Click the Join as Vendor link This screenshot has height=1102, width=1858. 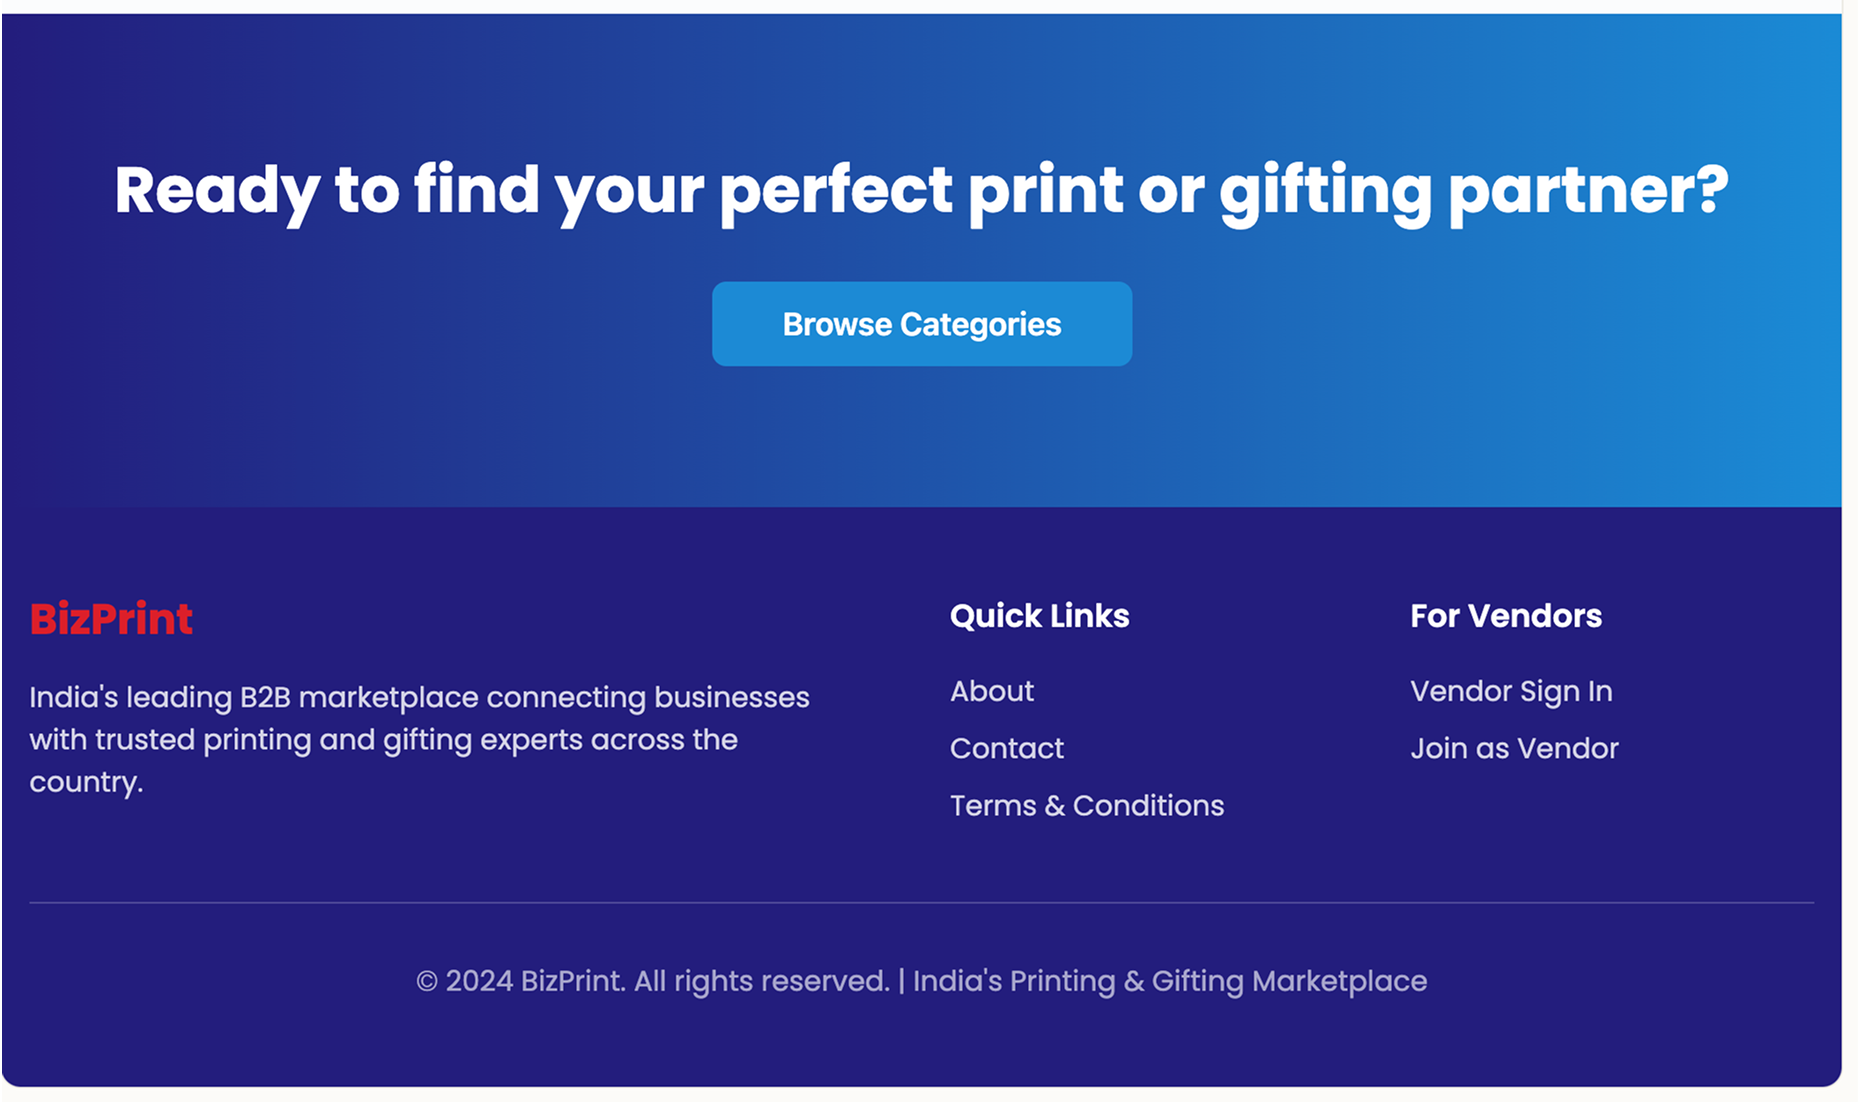1513,748
